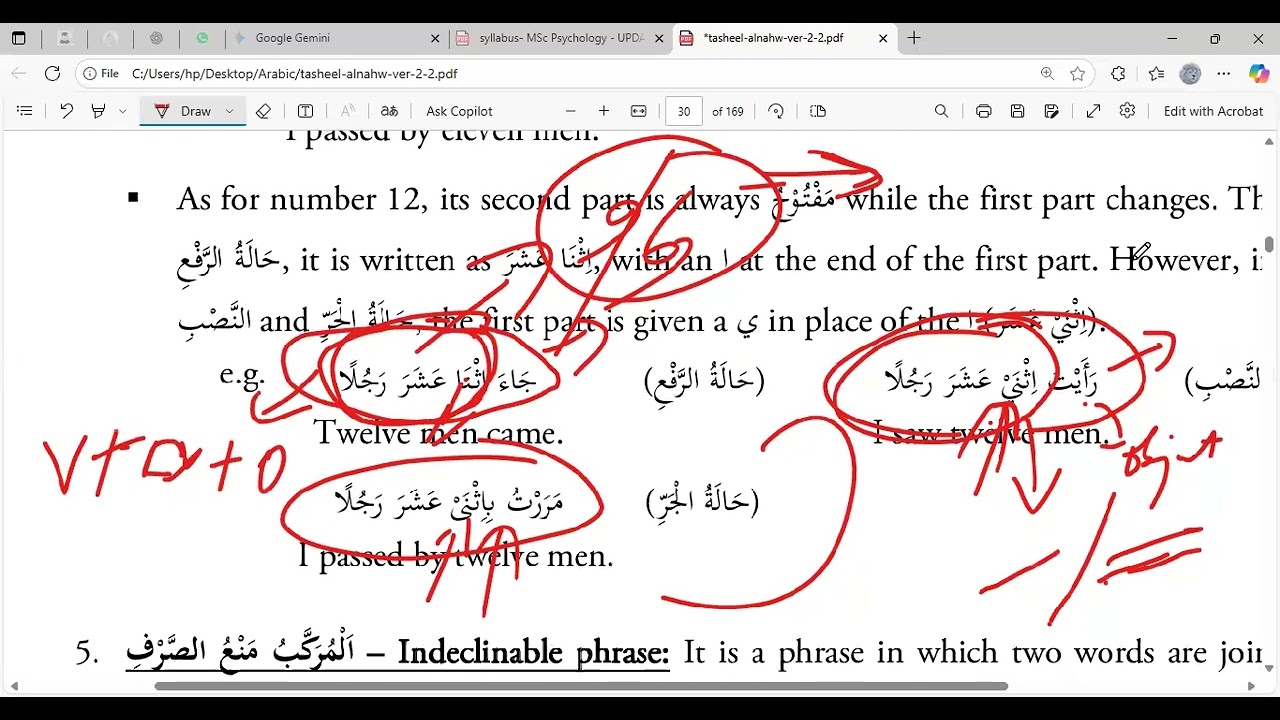The height and width of the screenshot is (720, 1280).
Task: Open the Favorites list
Action: click(x=1156, y=73)
